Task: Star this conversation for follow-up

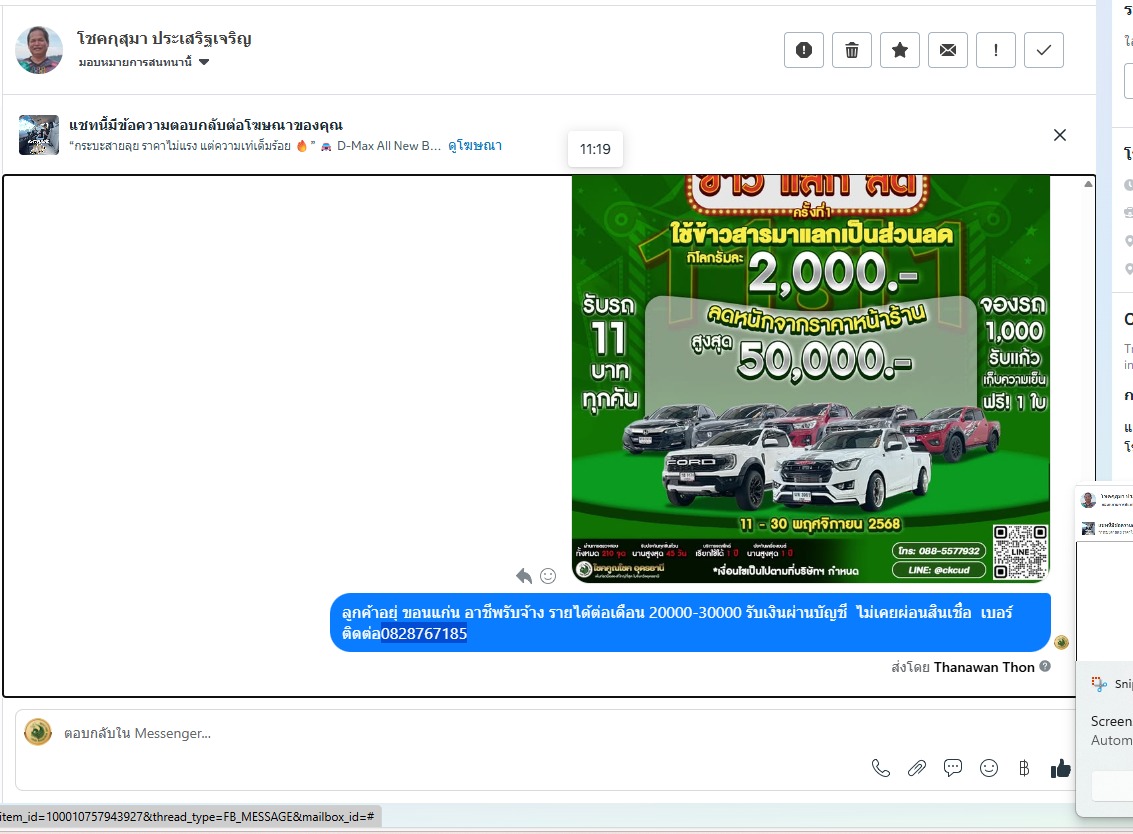Action: (x=900, y=50)
